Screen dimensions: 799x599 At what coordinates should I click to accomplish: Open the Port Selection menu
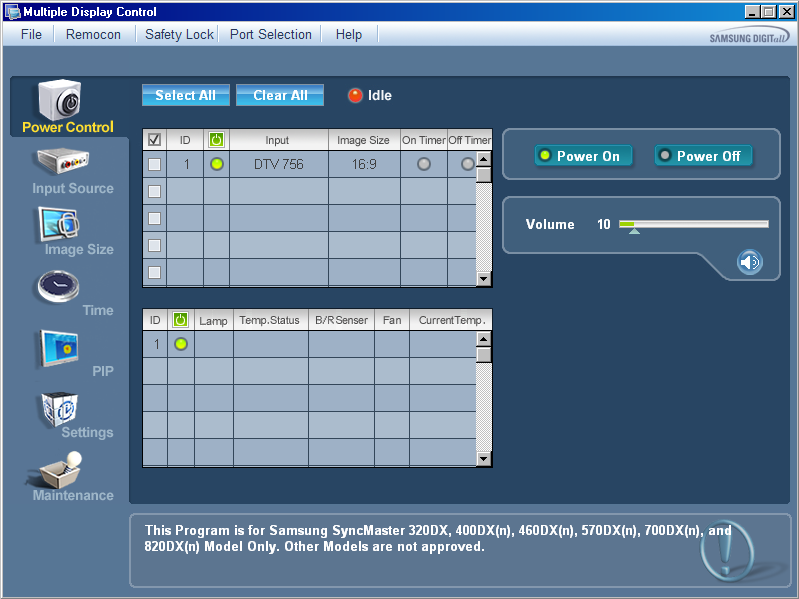pyautogui.click(x=271, y=35)
